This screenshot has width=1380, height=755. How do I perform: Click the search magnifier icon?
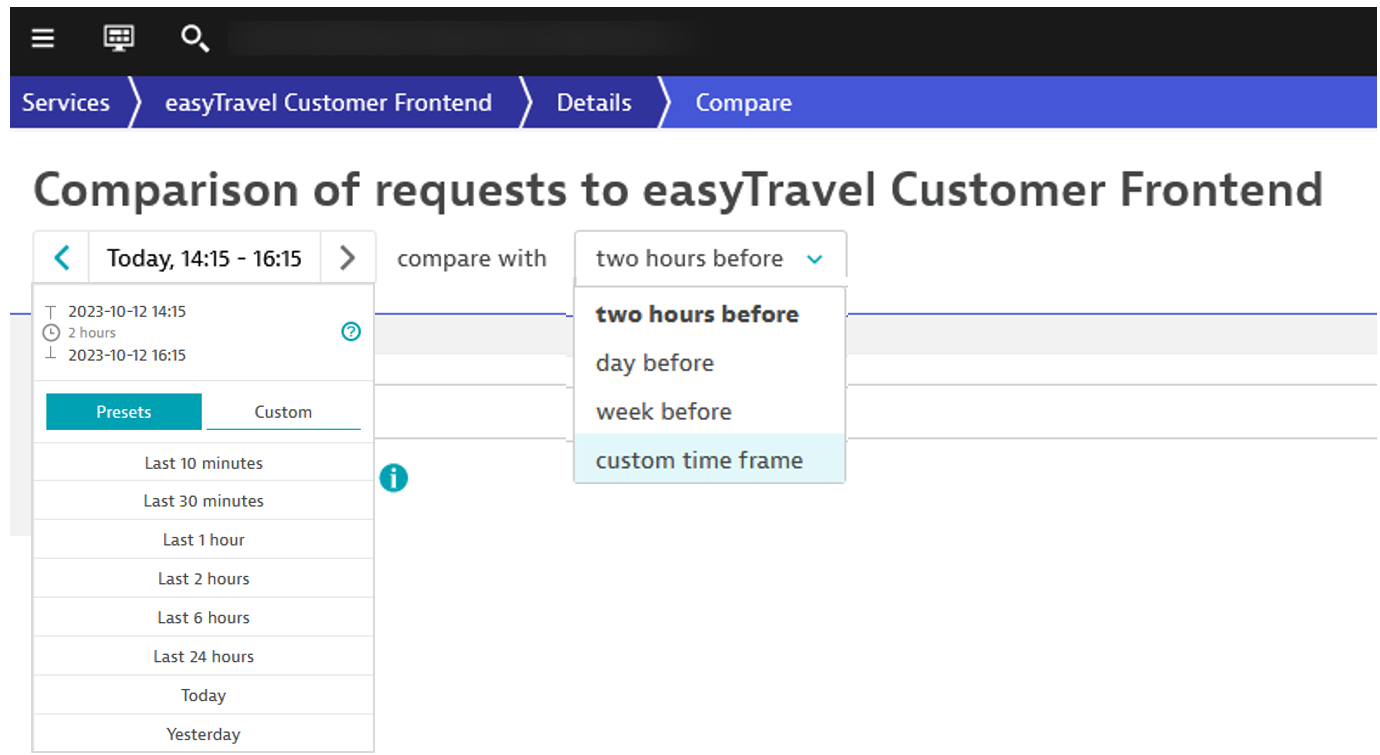(194, 38)
